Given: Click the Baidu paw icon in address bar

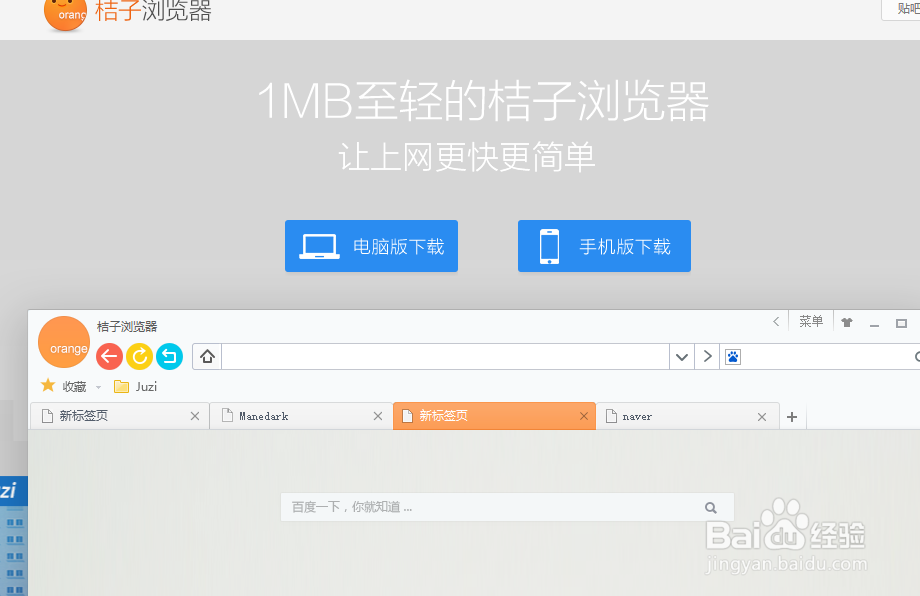Looking at the screenshot, I should [733, 356].
